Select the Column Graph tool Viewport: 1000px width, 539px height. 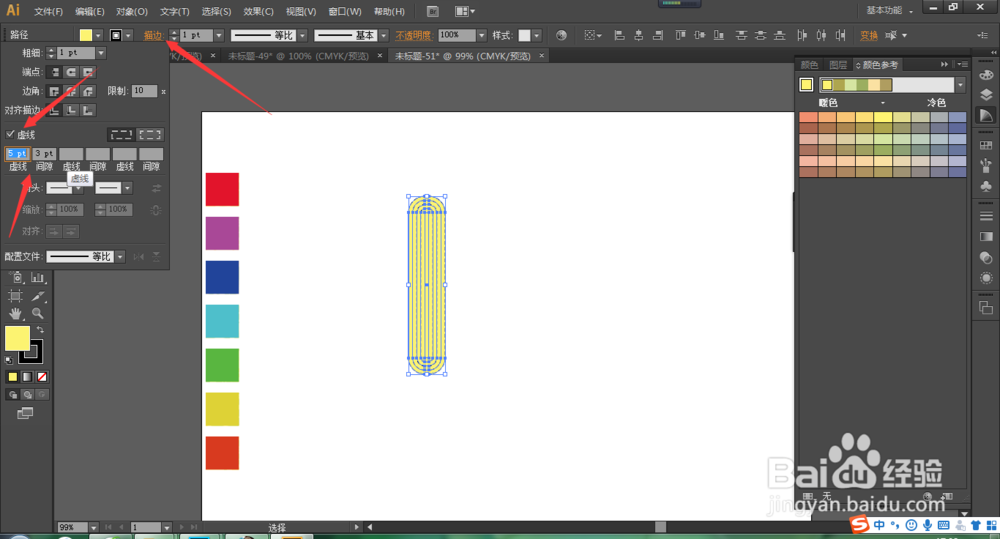[x=38, y=277]
